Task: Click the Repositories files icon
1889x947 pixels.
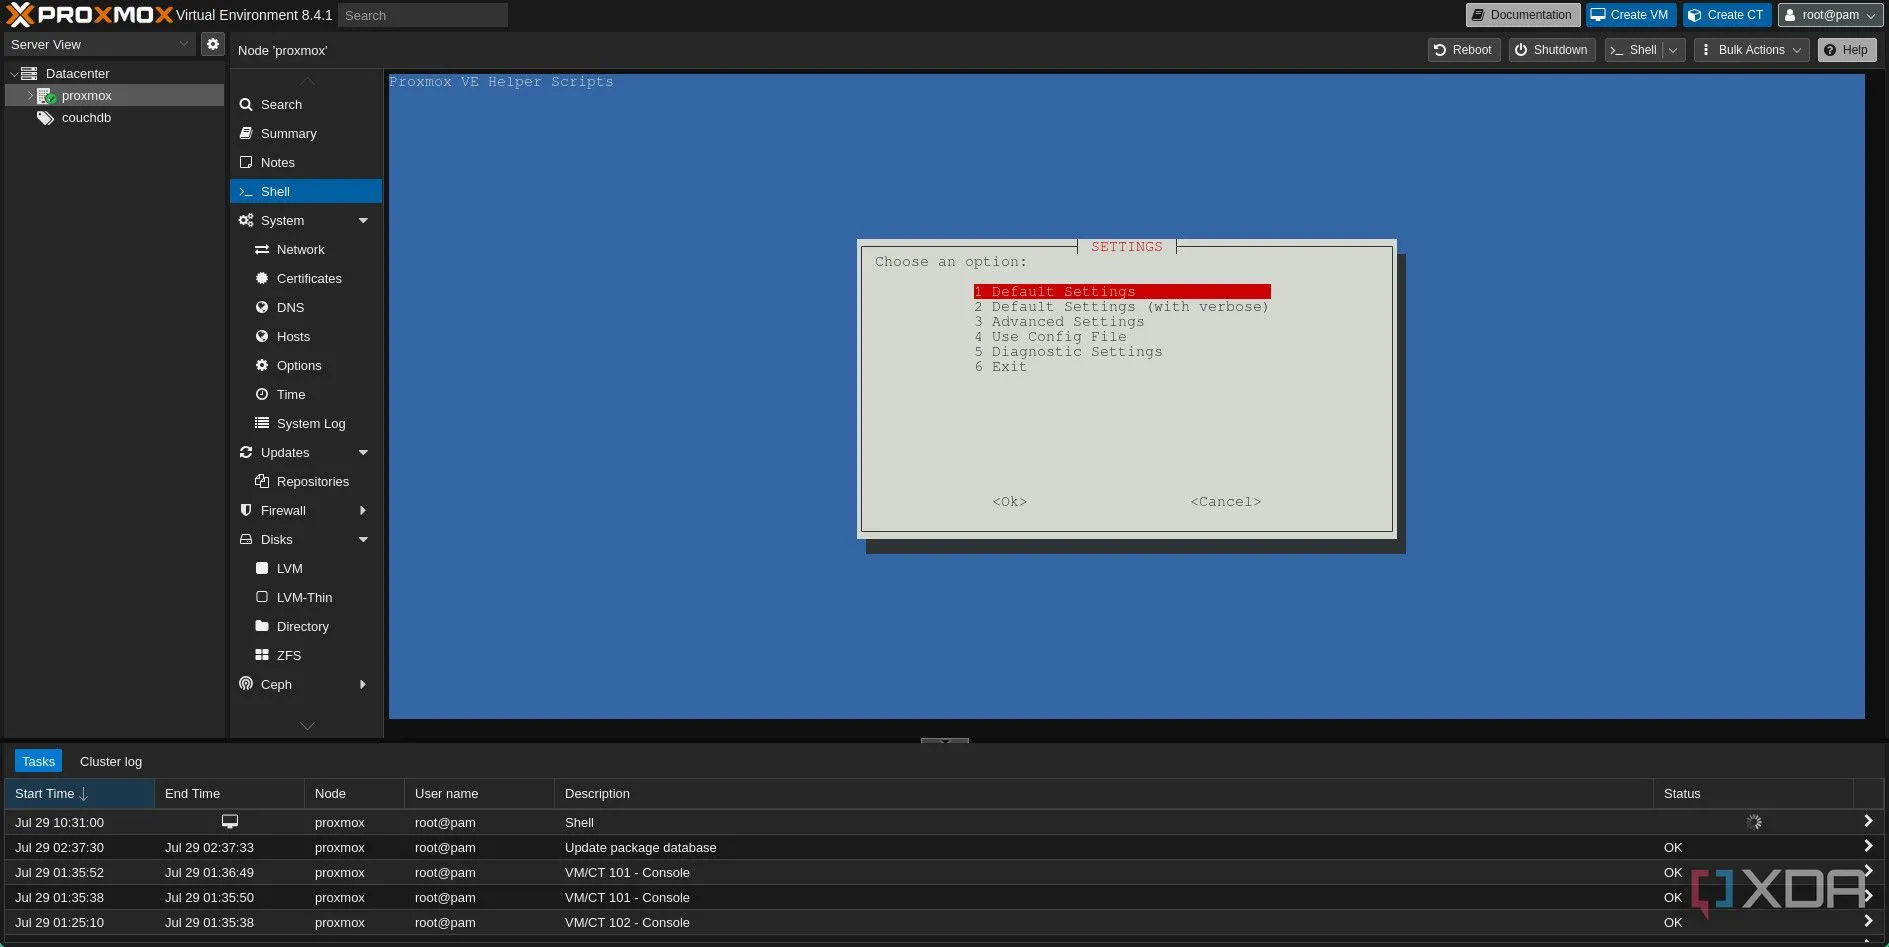Action: 262,481
